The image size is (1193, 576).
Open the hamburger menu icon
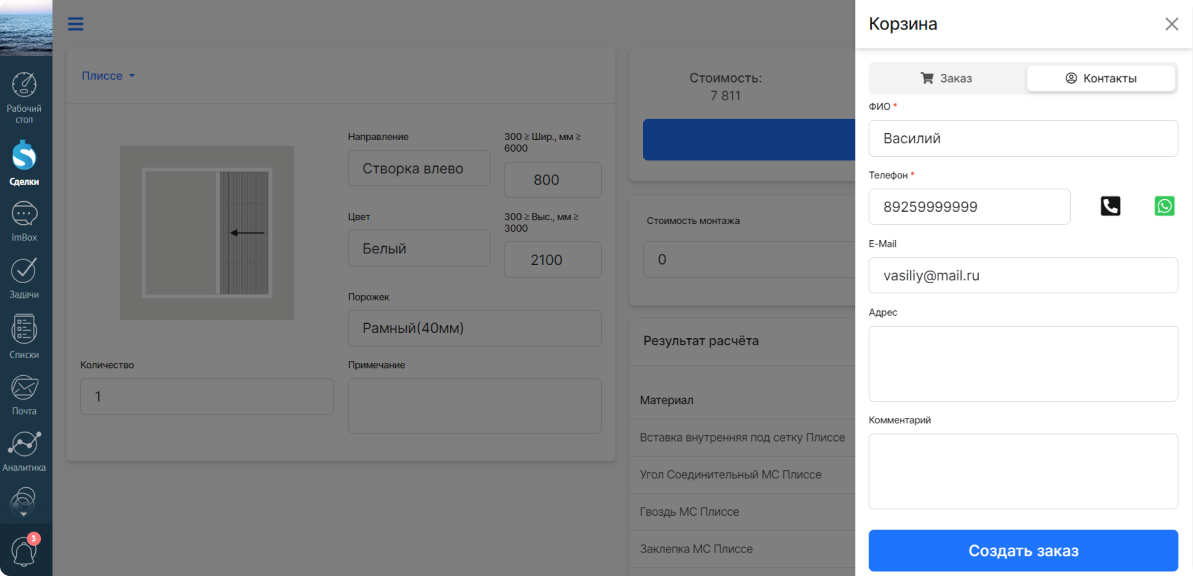tap(75, 24)
